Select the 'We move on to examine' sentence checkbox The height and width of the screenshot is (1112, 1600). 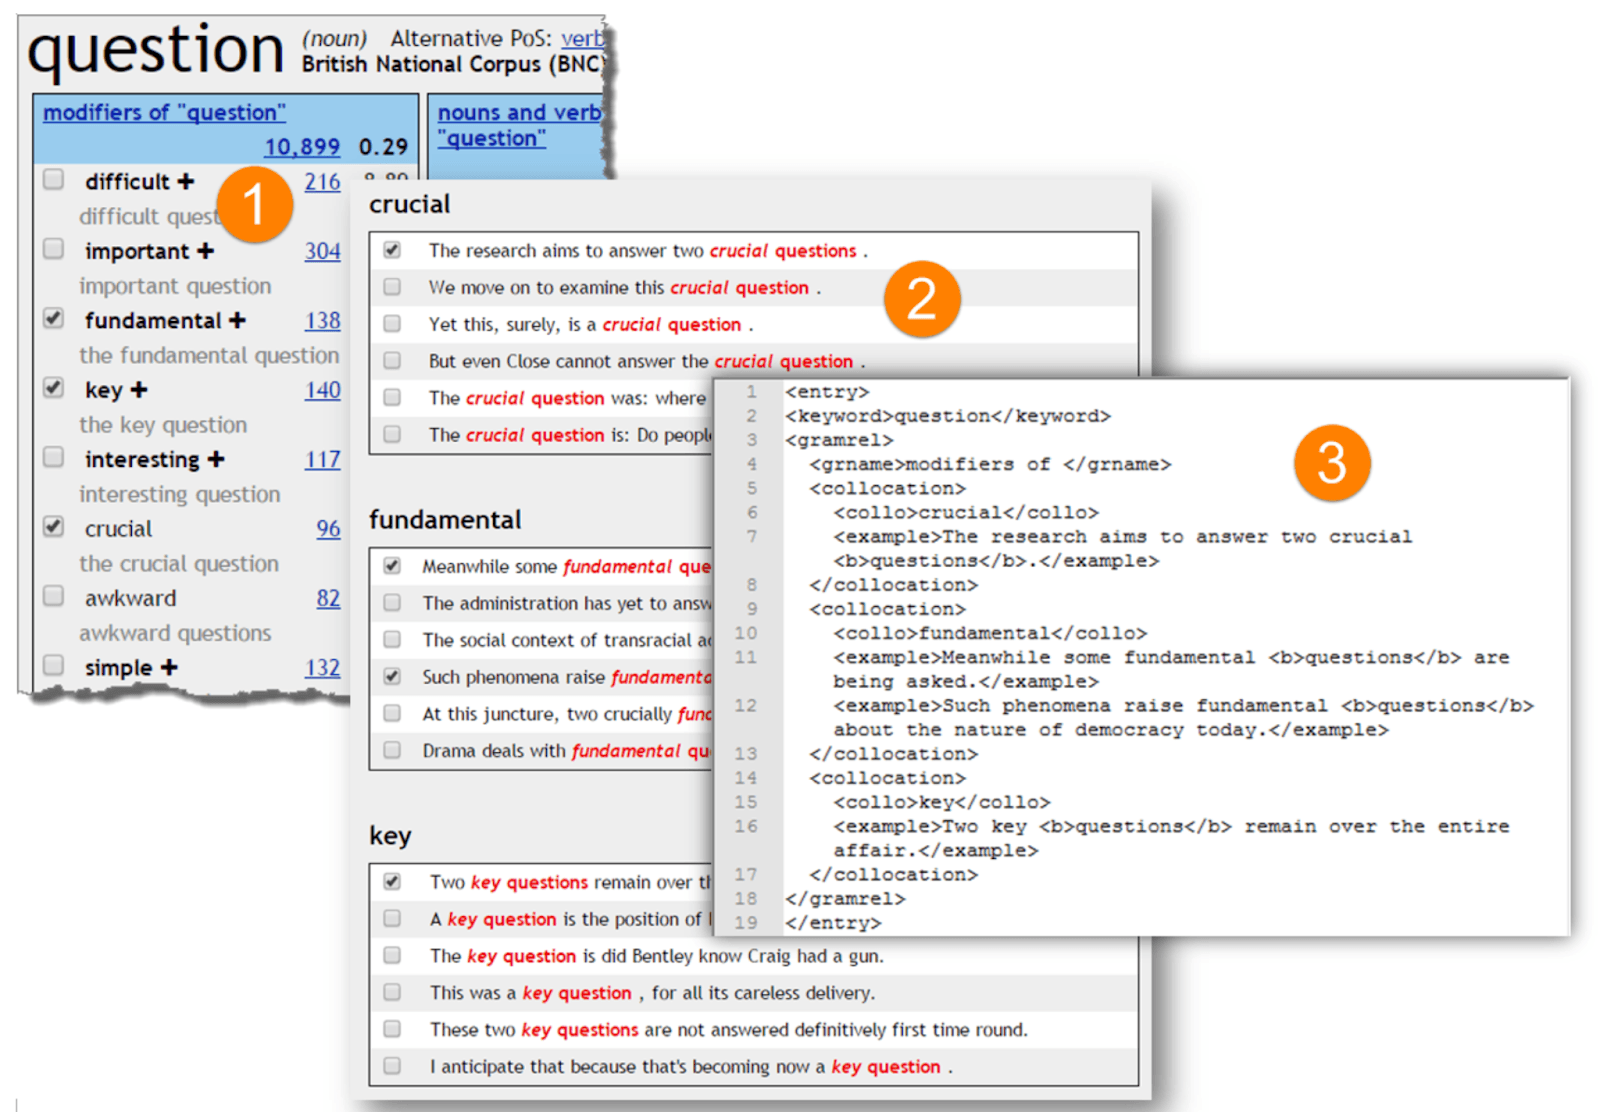click(x=392, y=287)
